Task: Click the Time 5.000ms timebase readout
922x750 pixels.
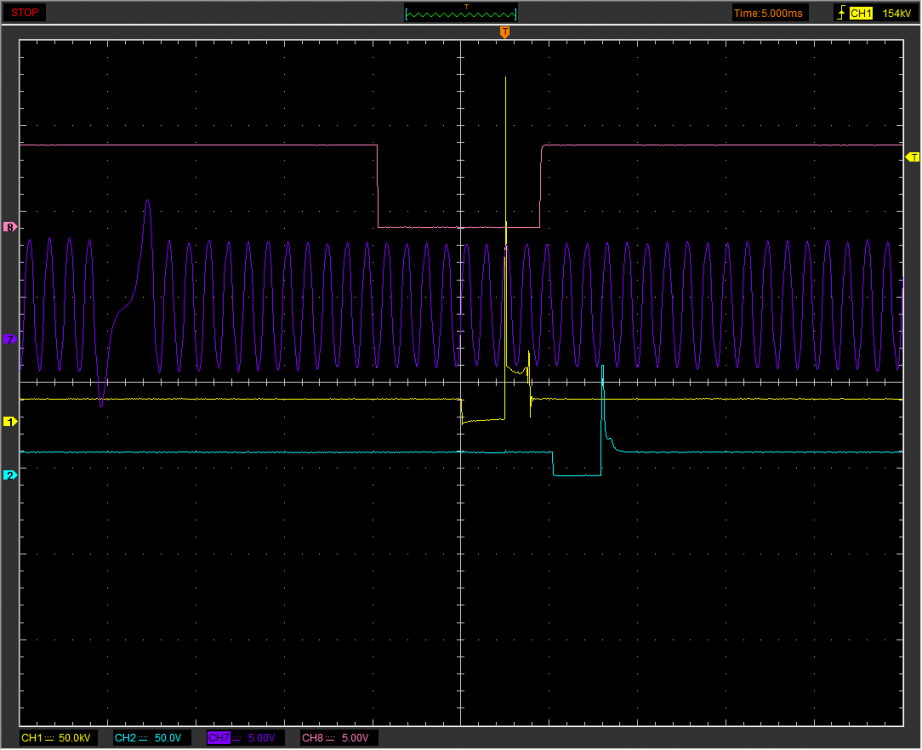Action: [767, 13]
